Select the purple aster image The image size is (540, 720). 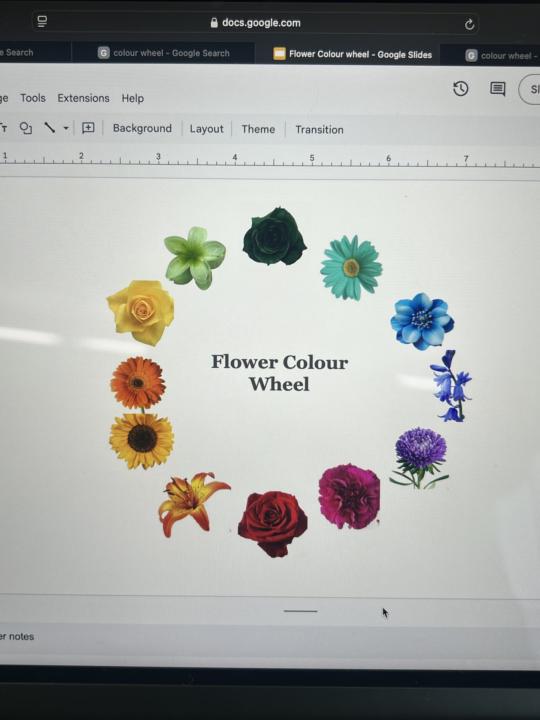click(x=419, y=457)
